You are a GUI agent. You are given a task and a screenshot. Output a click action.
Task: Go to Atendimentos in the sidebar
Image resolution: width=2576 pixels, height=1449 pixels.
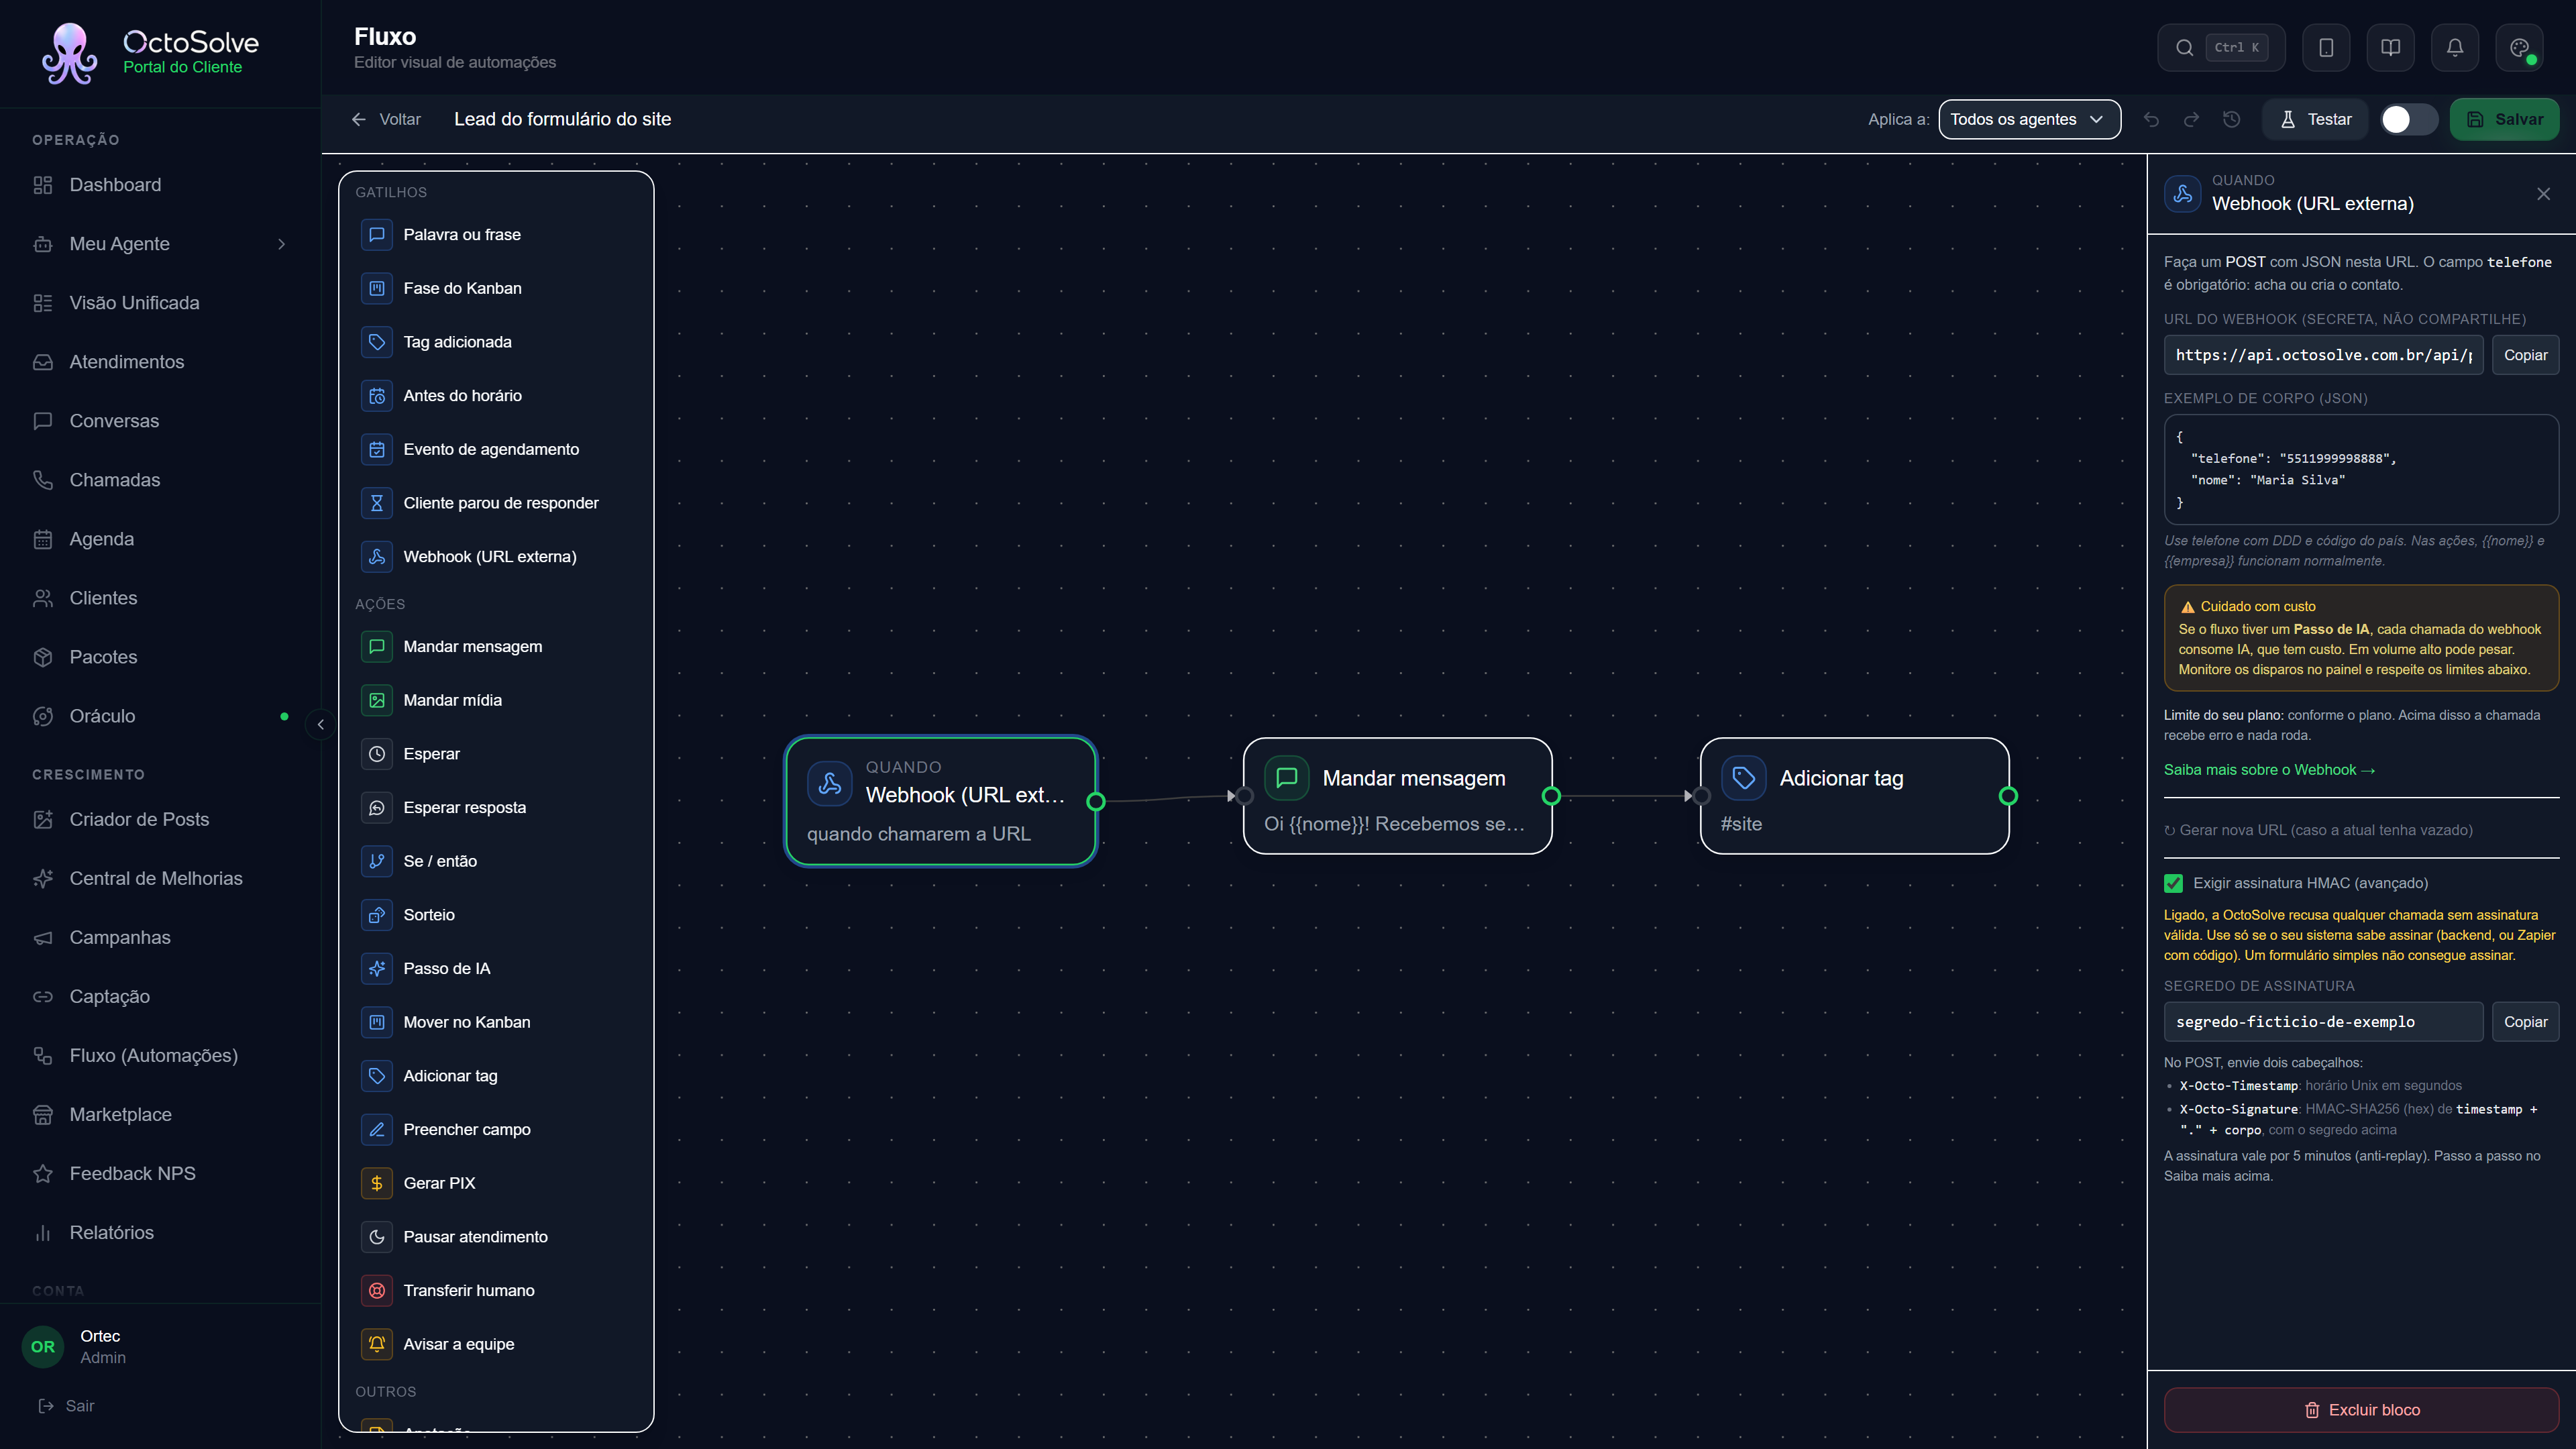click(160, 362)
